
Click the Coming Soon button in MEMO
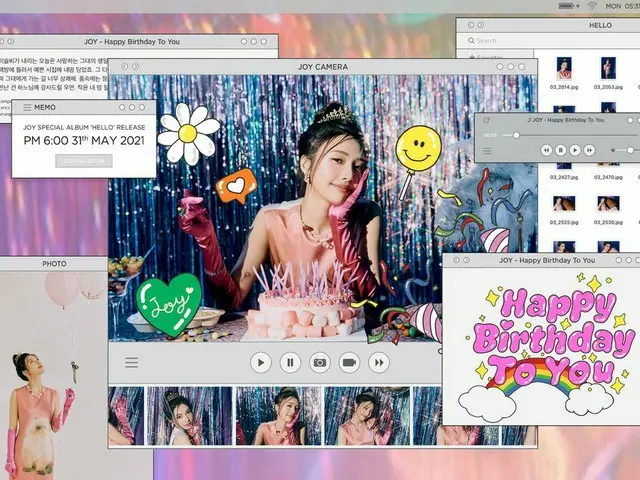pos(84,160)
